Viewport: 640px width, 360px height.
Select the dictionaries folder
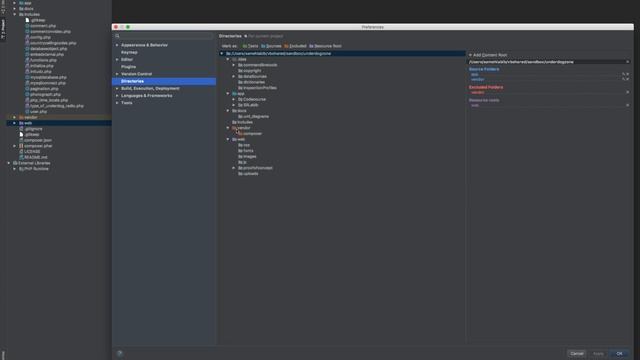(251, 82)
